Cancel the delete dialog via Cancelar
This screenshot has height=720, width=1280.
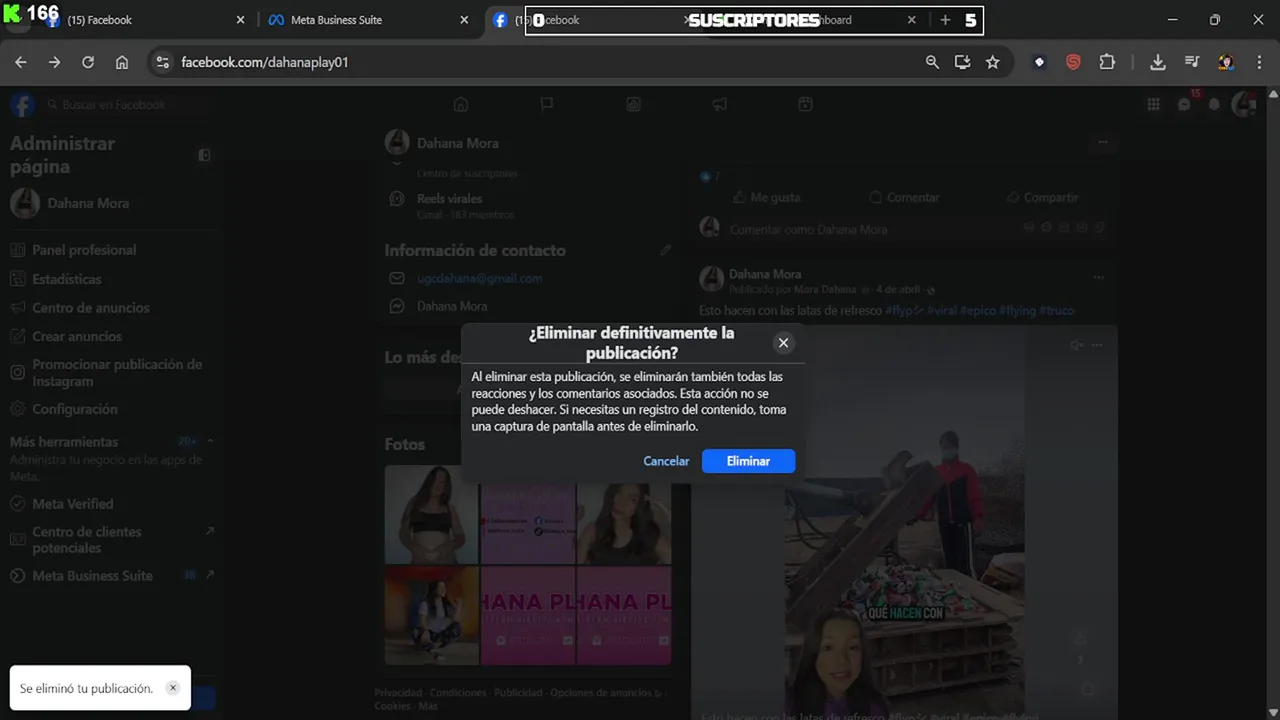tap(666, 461)
